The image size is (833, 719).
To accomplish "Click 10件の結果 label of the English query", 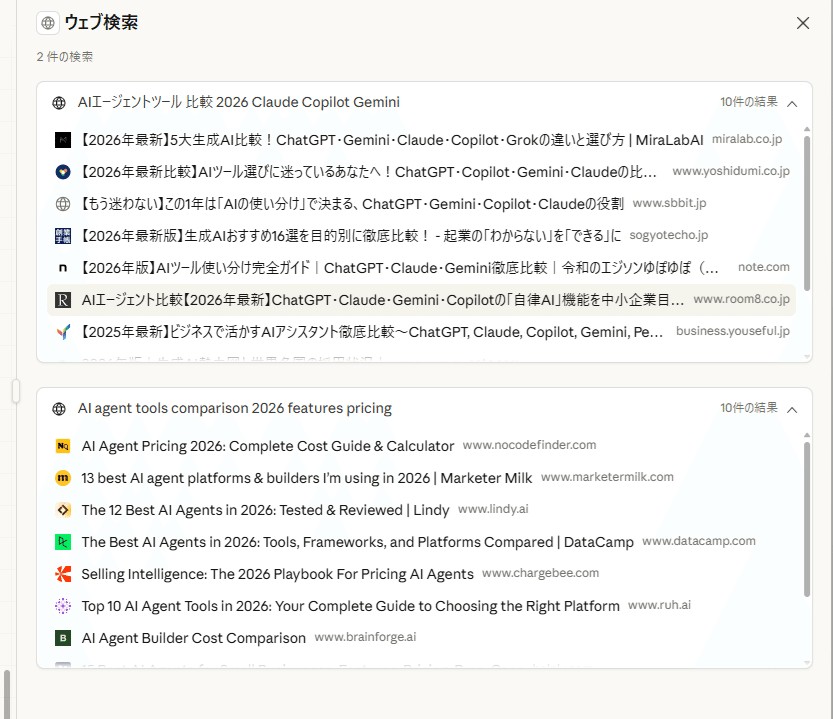I will click(749, 408).
